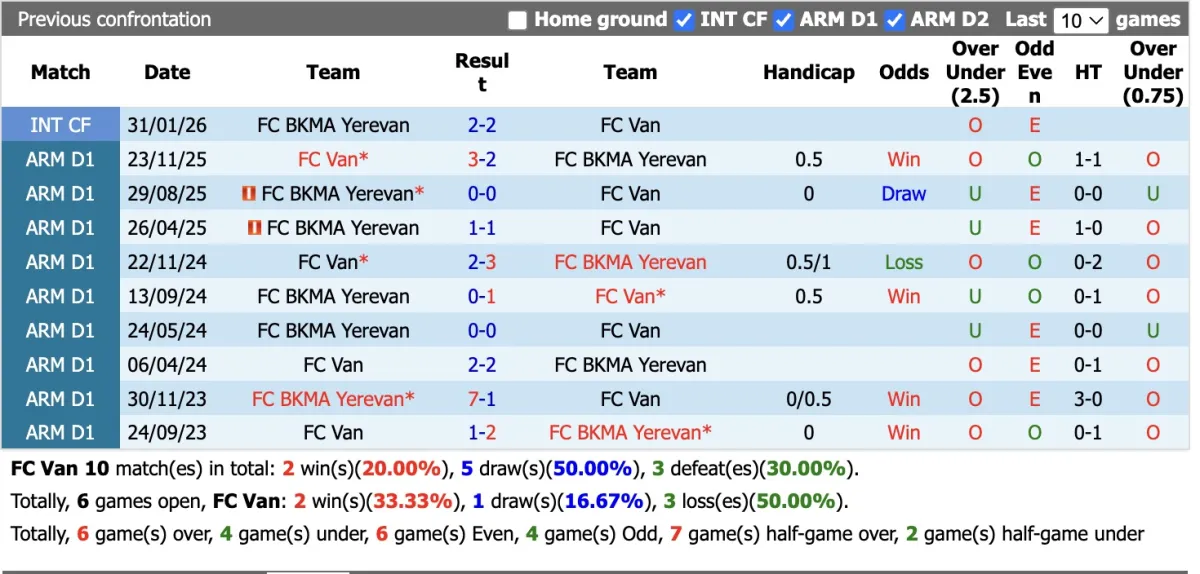Uncheck the INT CF filter

[x=684, y=20]
